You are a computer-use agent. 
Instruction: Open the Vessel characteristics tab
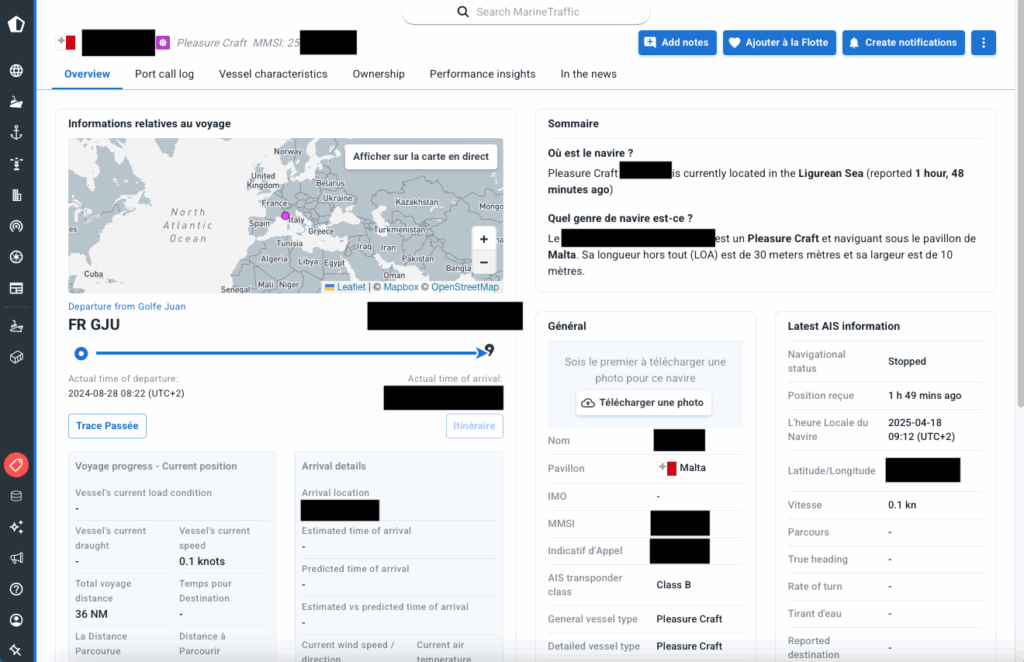(x=273, y=74)
